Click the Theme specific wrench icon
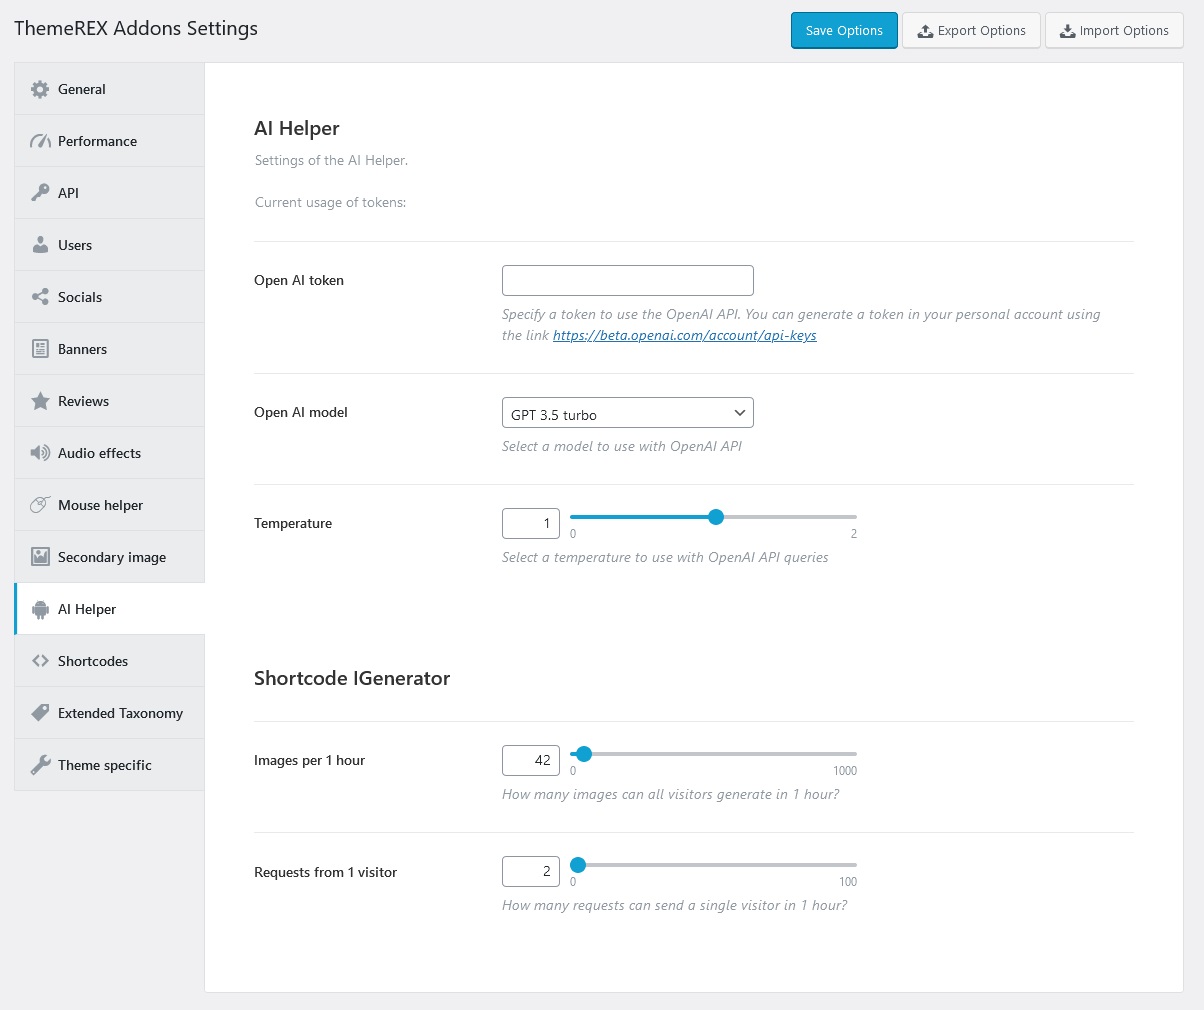The image size is (1204, 1010). (40, 765)
